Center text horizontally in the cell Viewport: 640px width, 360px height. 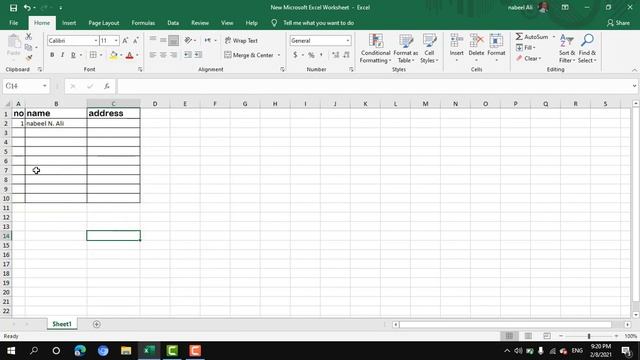click(x=163, y=55)
